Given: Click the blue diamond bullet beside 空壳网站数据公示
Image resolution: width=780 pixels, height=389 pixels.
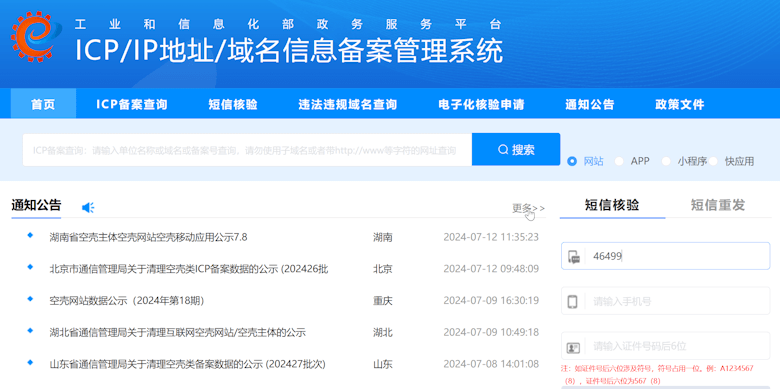Looking at the screenshot, I should [30, 298].
